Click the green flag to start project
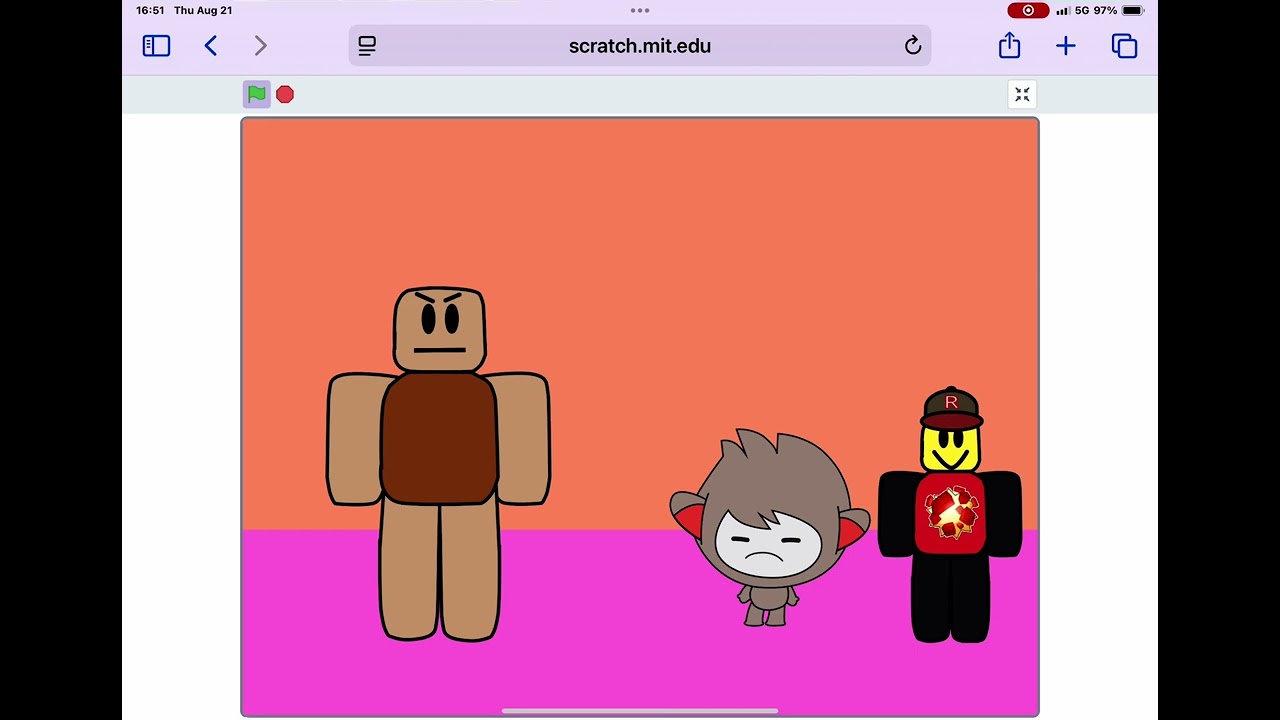This screenshot has height=720, width=1280. point(257,94)
